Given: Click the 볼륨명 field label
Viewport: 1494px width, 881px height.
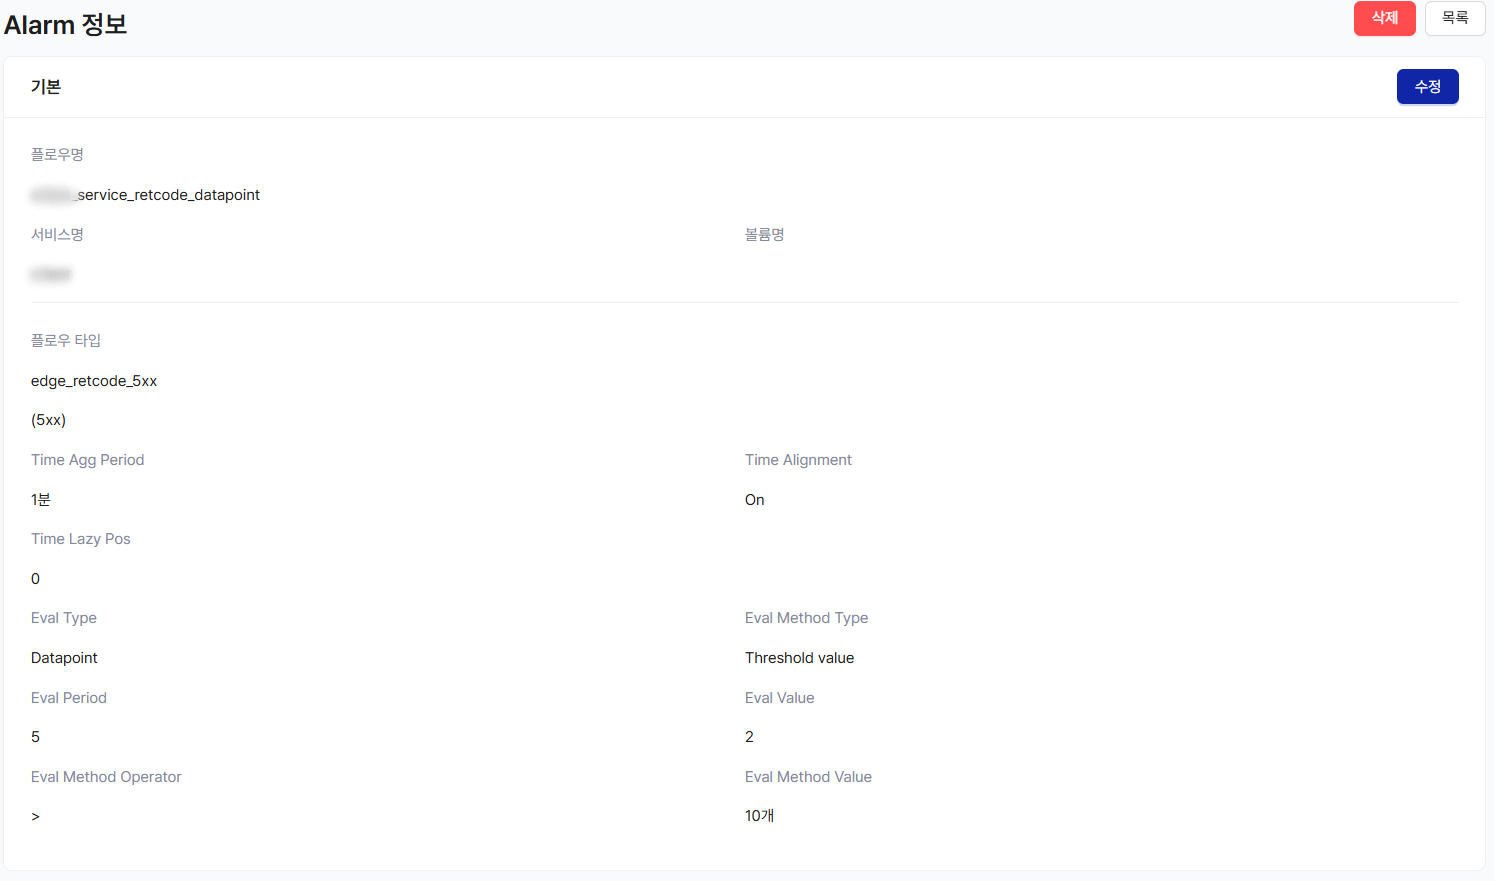Looking at the screenshot, I should pyautogui.click(x=764, y=235).
